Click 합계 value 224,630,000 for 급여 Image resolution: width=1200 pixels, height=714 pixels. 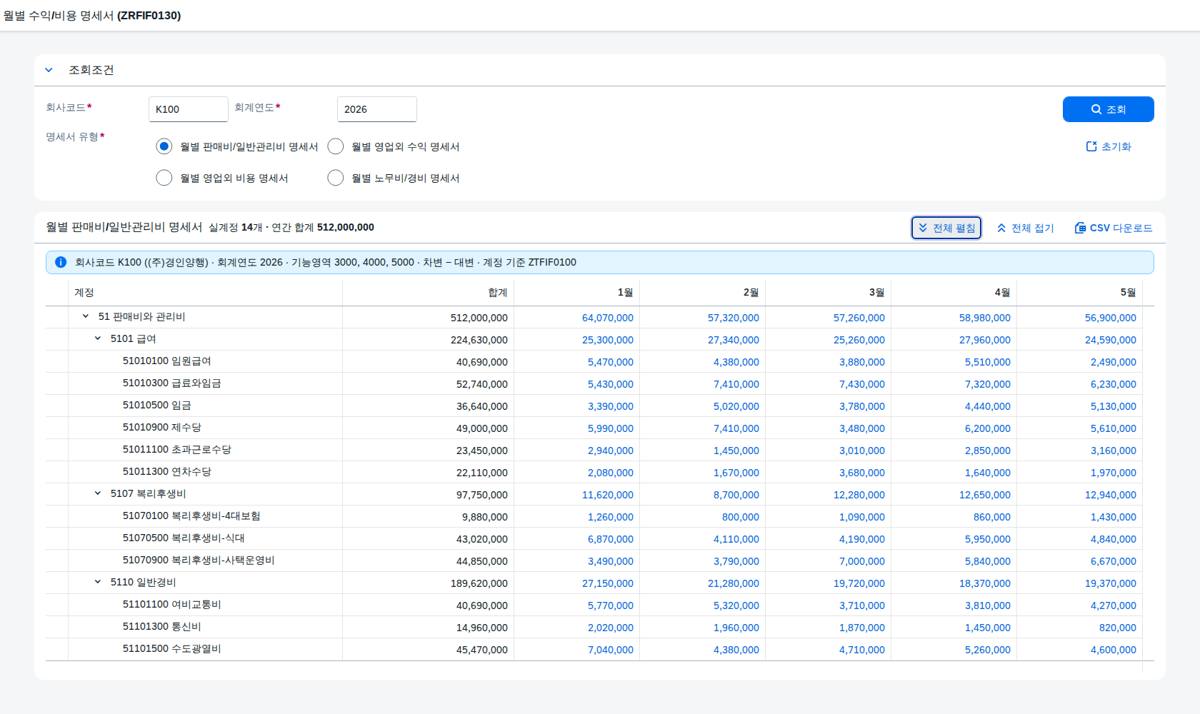click(479, 340)
